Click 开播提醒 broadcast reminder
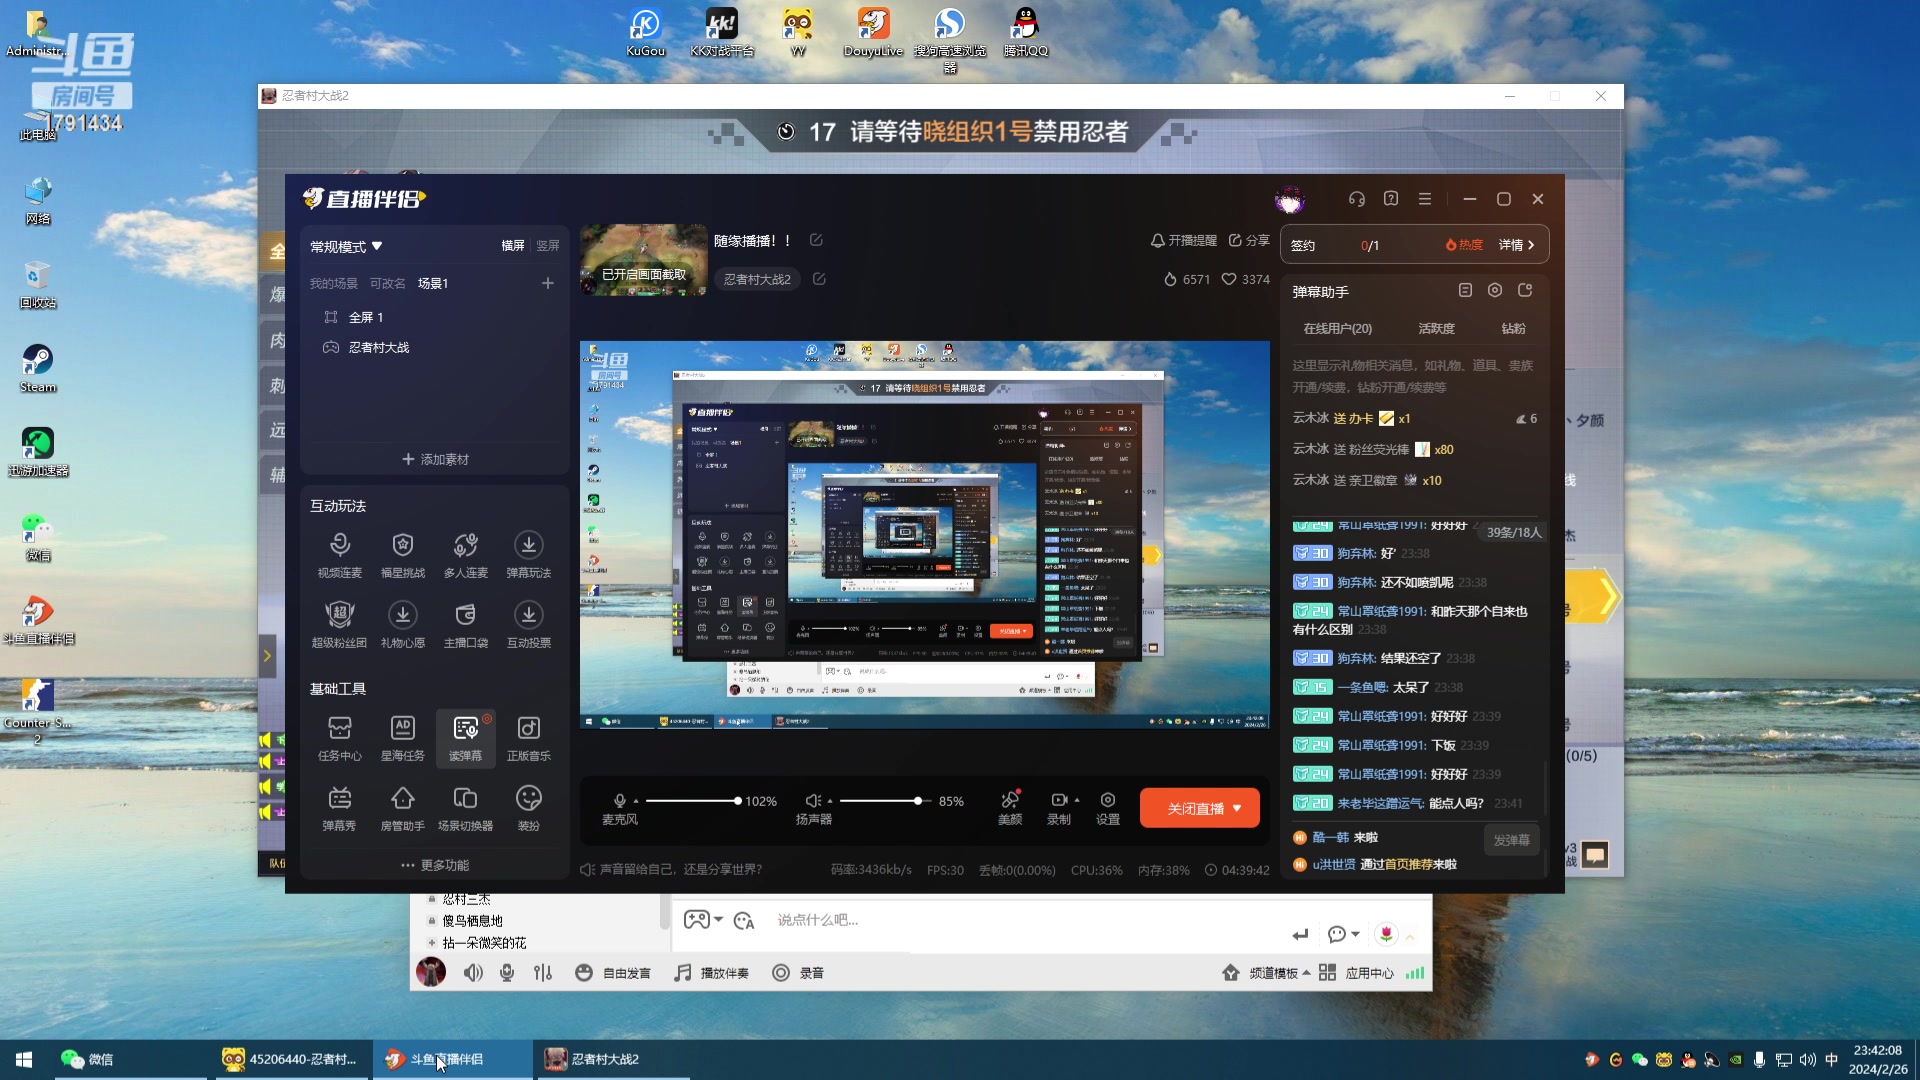 pos(1184,240)
